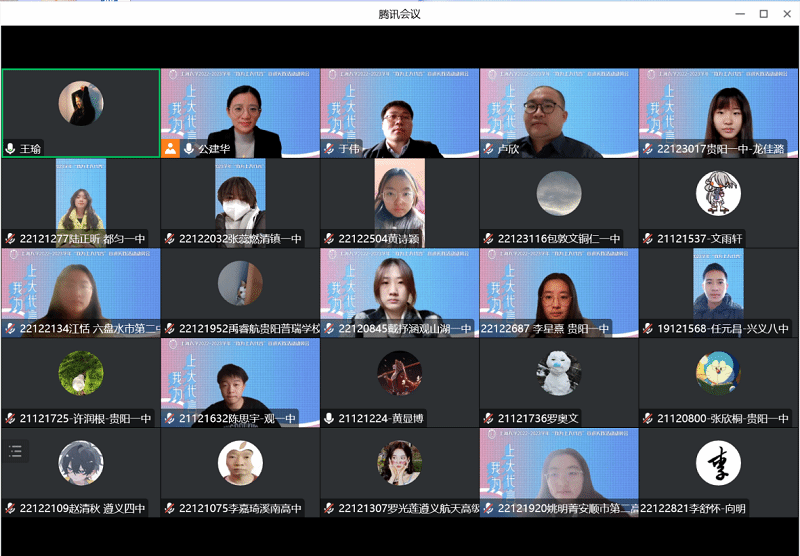
Task: Click the 李 calligraphy avatar tile
Action: coord(718,463)
